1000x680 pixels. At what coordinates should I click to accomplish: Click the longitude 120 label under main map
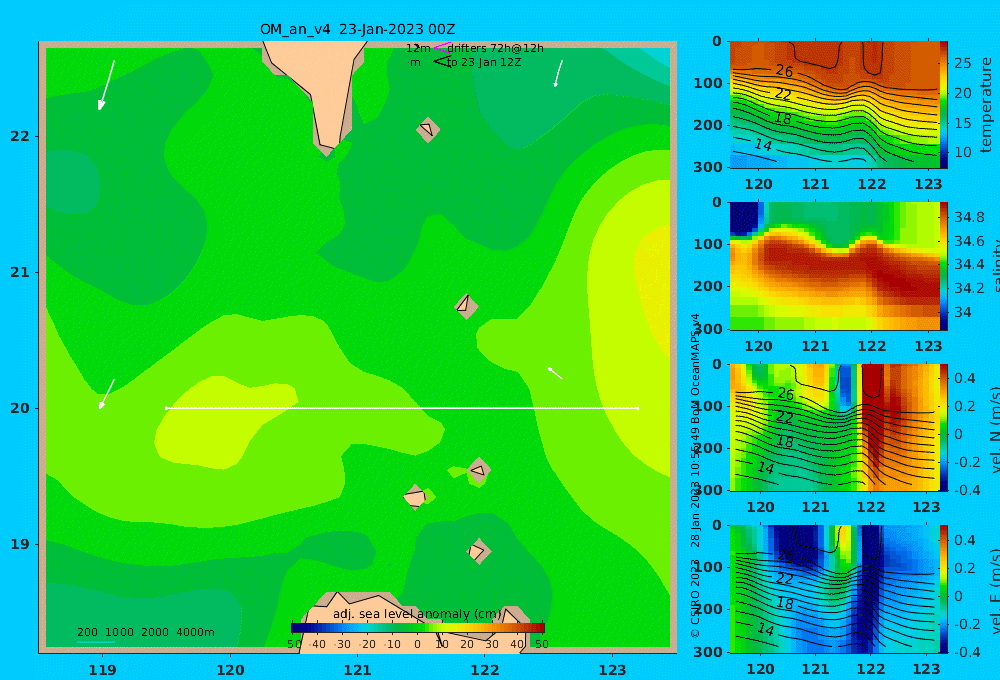(230, 670)
